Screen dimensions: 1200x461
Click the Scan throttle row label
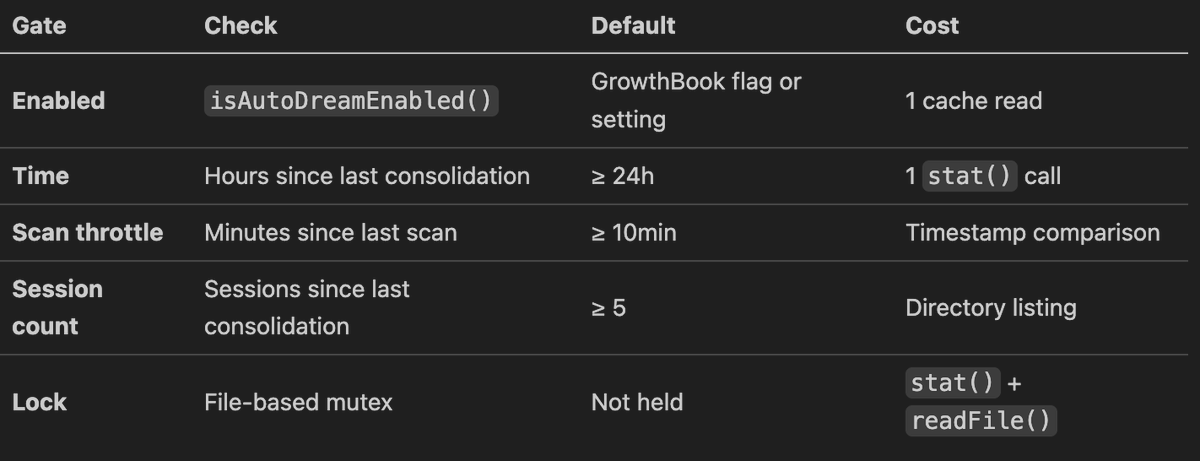[x=87, y=233]
